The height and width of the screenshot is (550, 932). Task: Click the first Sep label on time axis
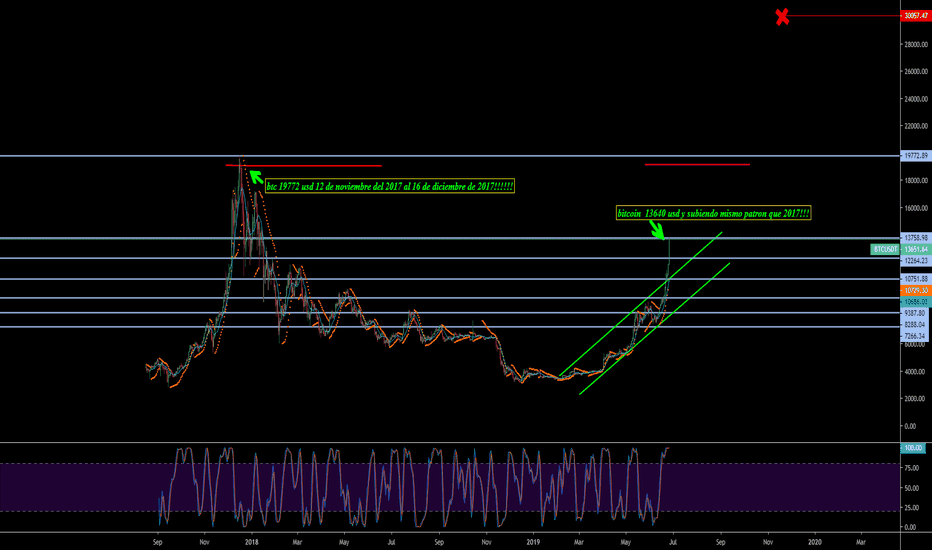[158, 542]
